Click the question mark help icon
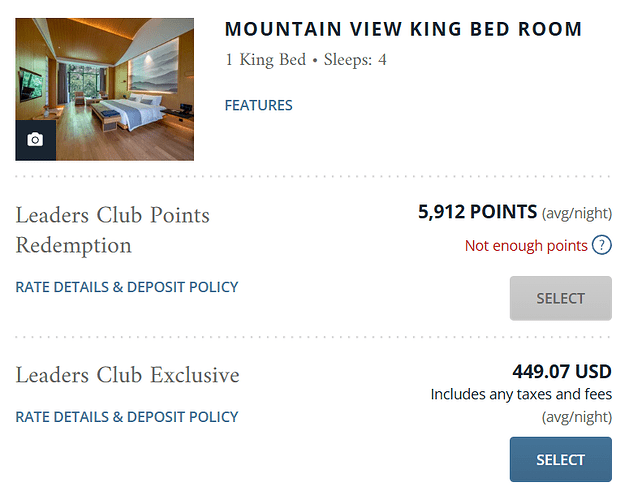629x500 pixels. coord(601,245)
